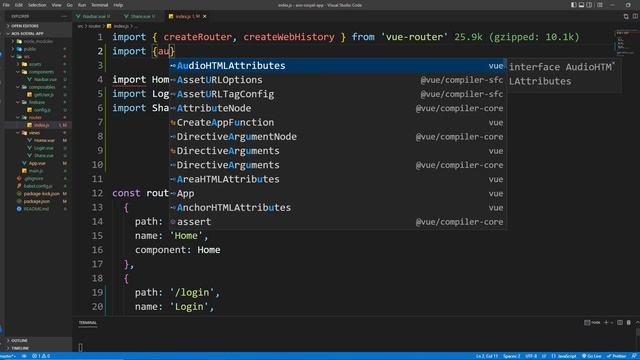640x360 pixels.
Task: Expand the node_modules folder
Action: click(x=38, y=41)
